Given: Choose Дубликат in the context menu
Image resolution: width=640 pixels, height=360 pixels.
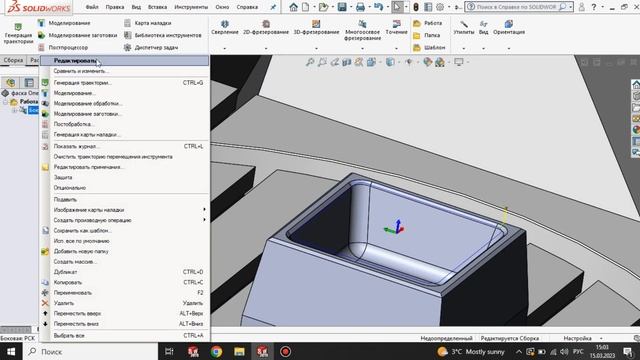Looking at the screenshot, I should [124, 272].
